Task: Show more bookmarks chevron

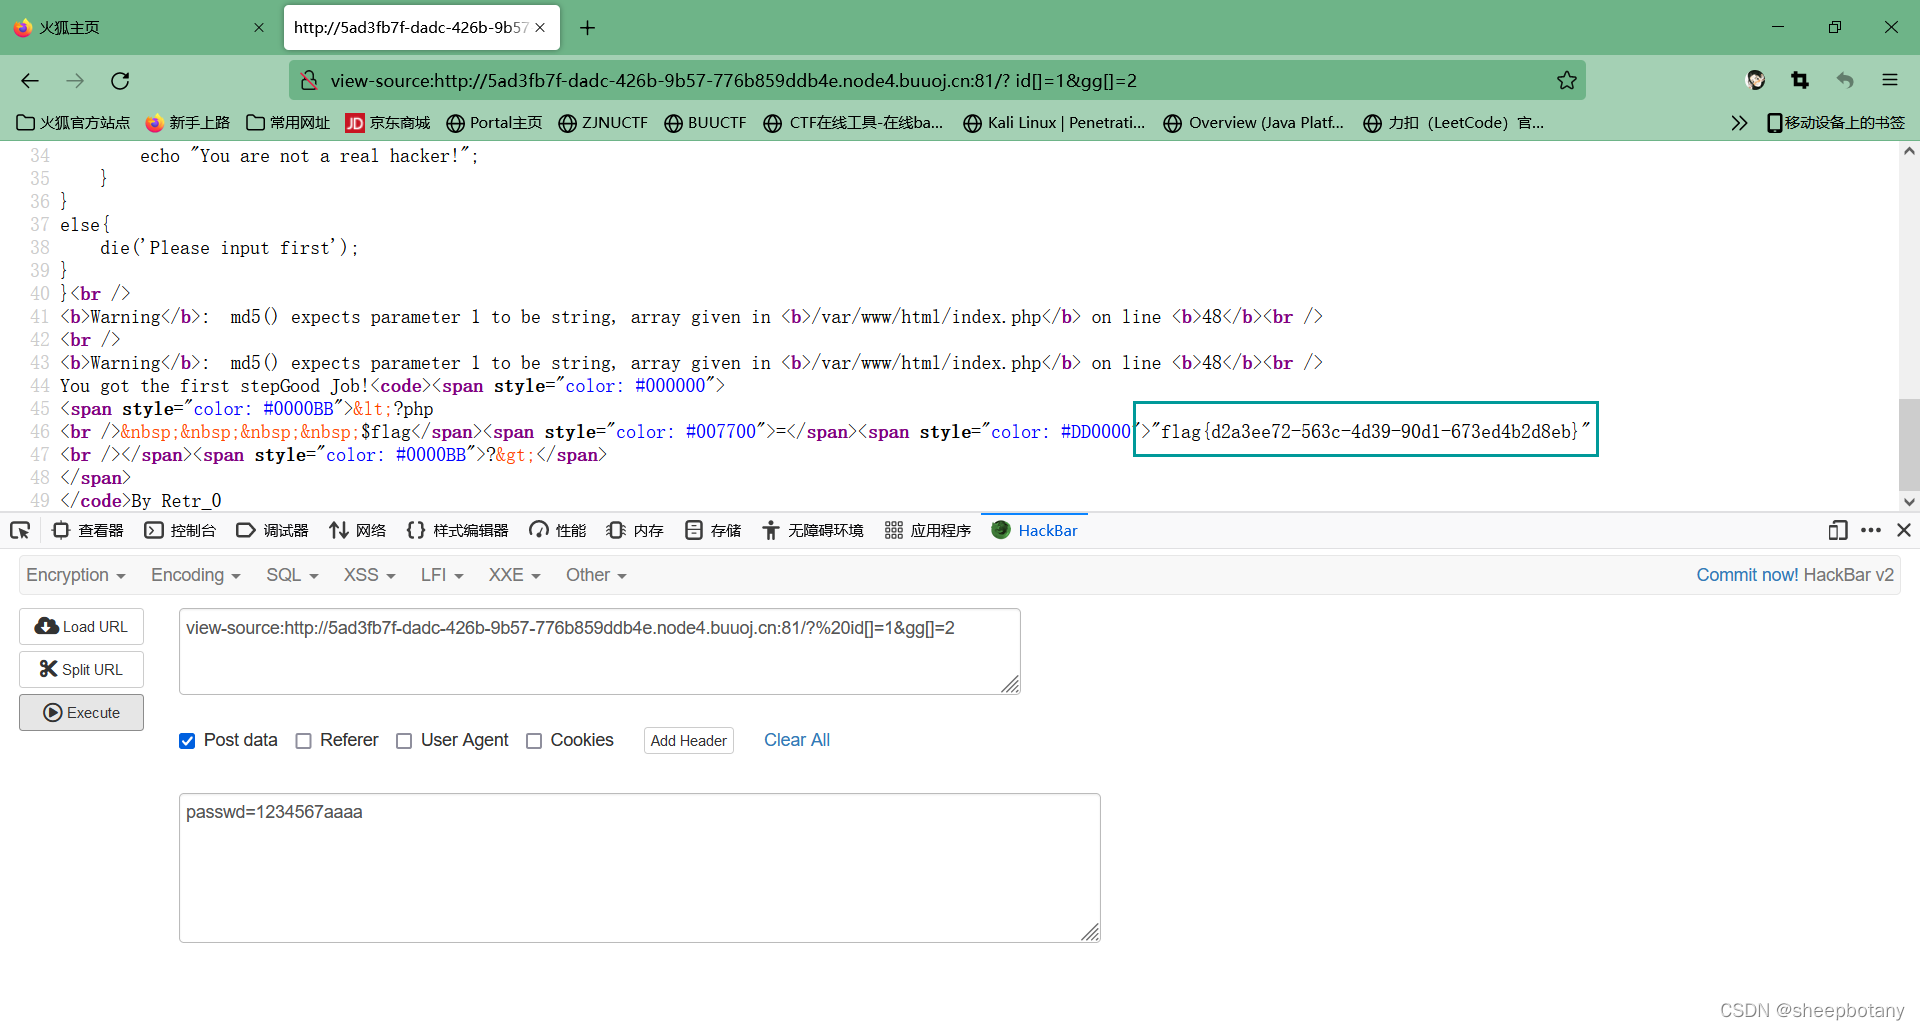Action: coord(1739,123)
